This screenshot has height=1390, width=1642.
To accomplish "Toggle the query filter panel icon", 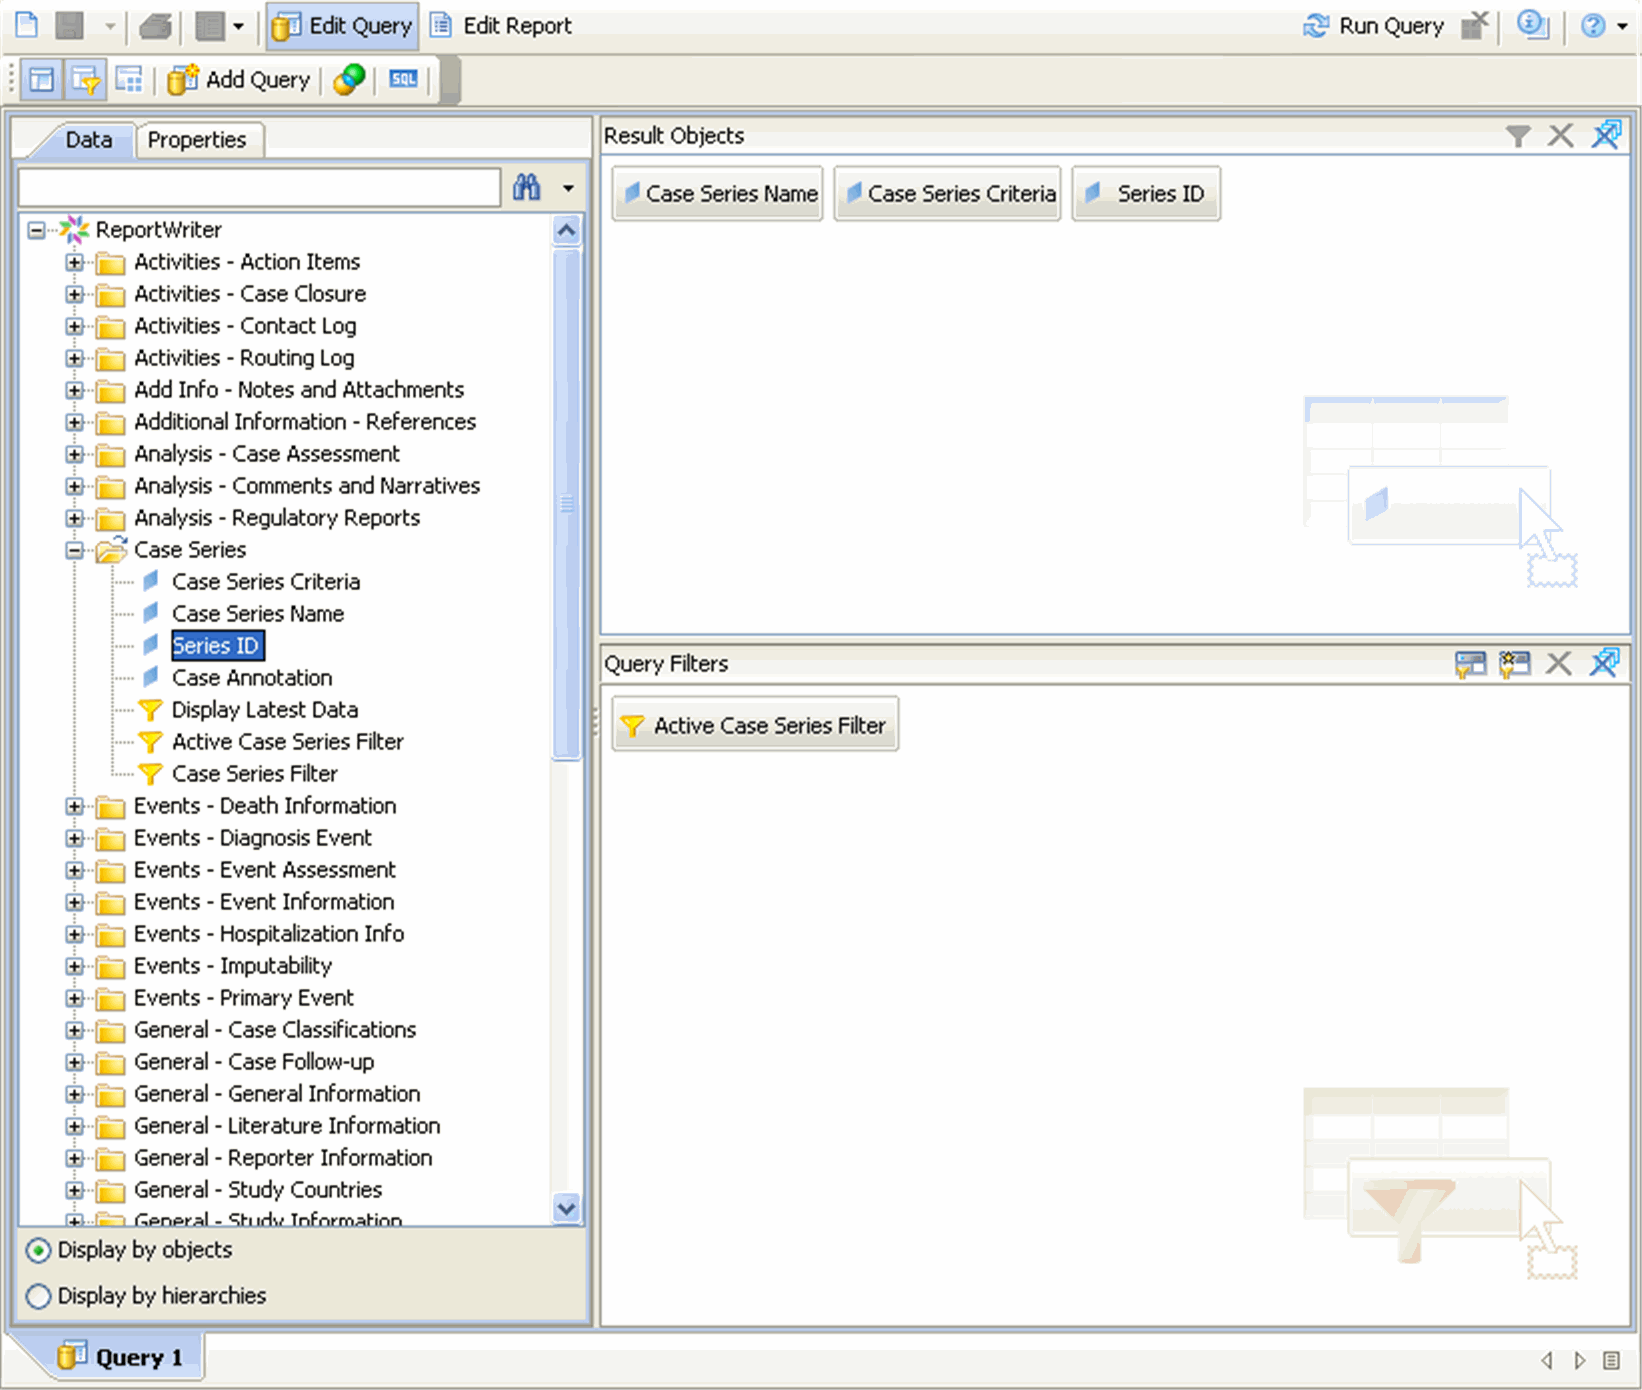I will coord(86,80).
